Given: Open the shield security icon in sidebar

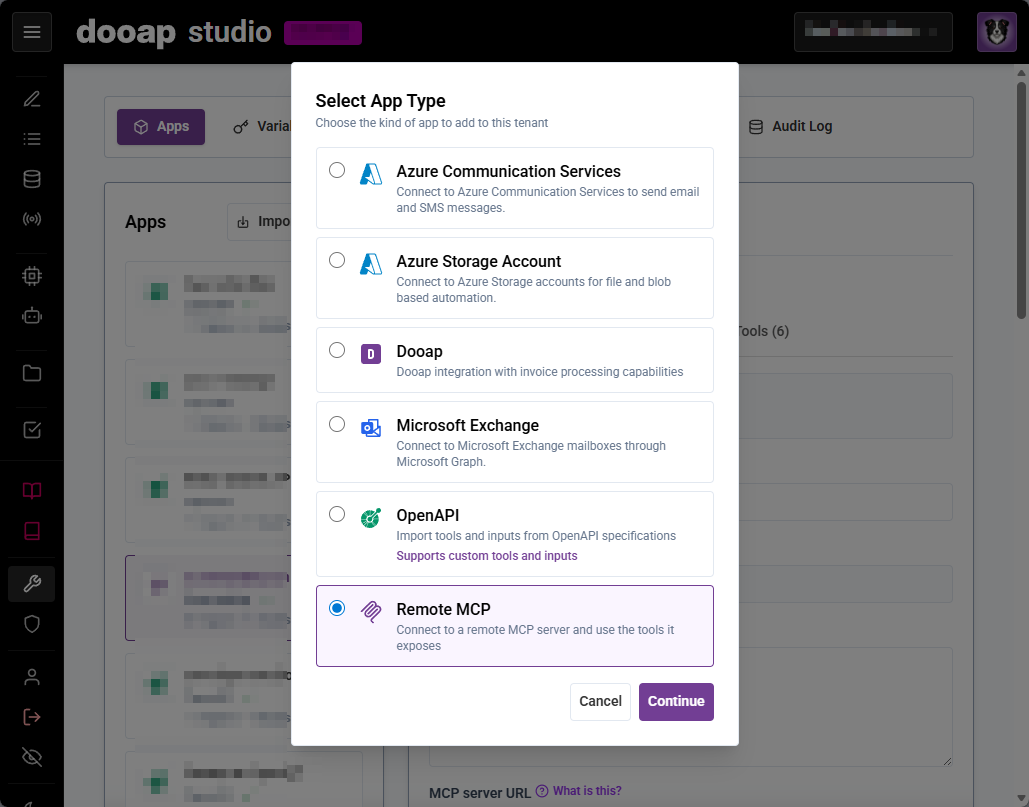Looking at the screenshot, I should (32, 624).
